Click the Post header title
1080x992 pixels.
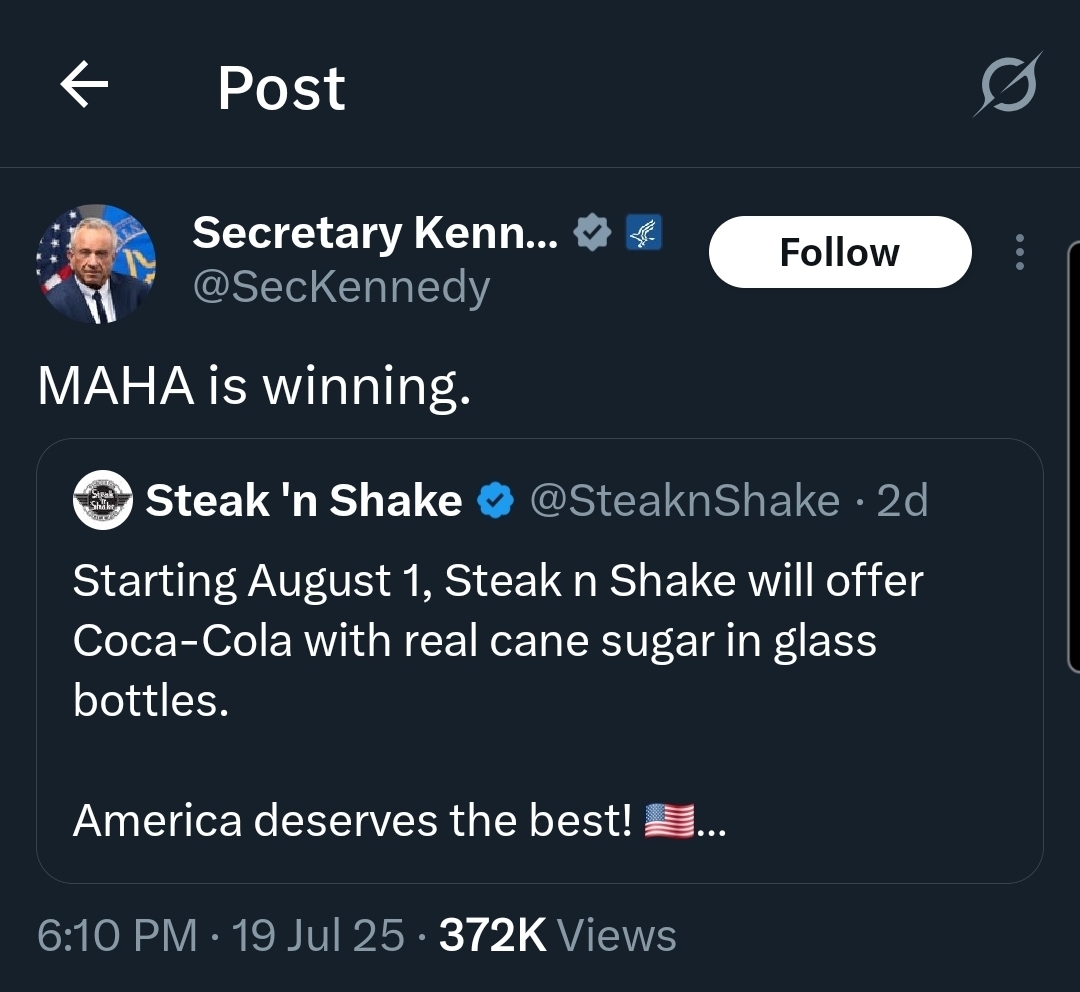[281, 88]
